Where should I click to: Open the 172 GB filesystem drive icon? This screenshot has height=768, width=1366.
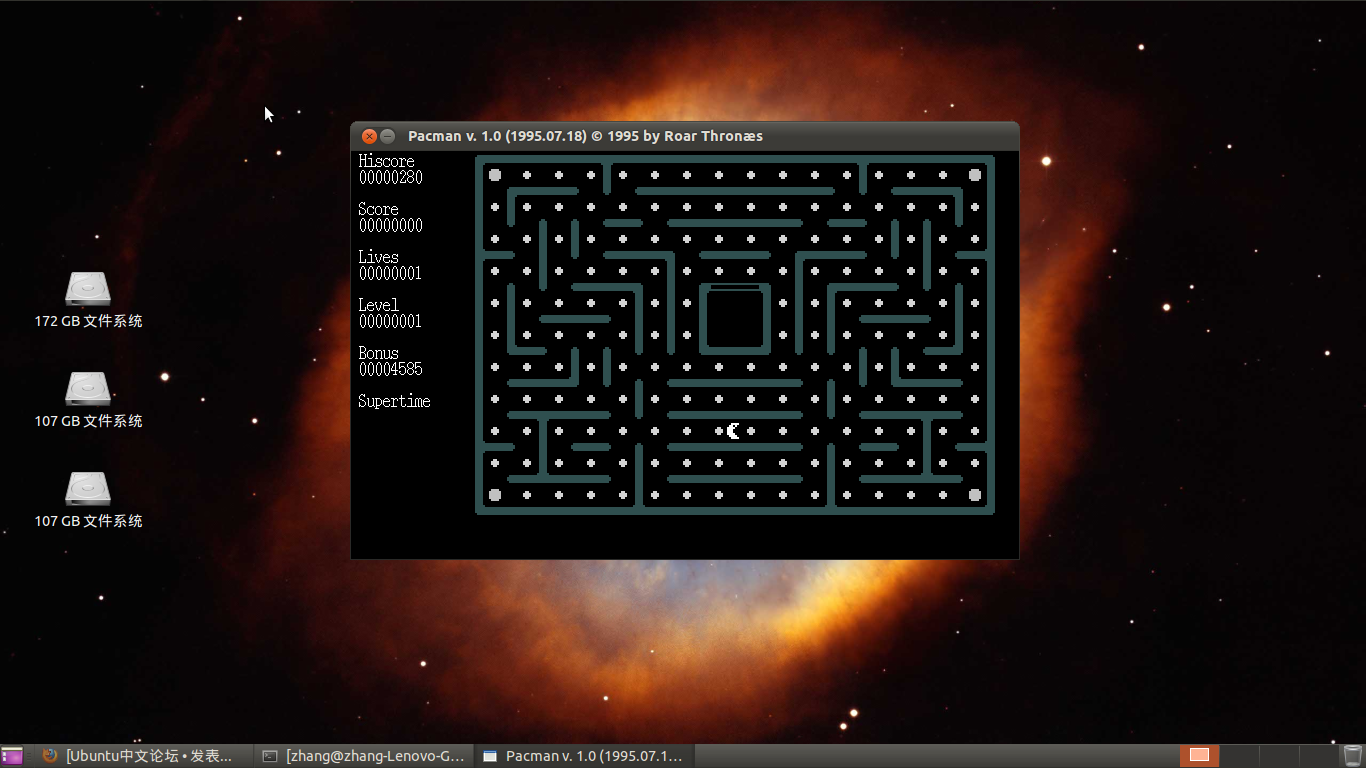pos(88,289)
